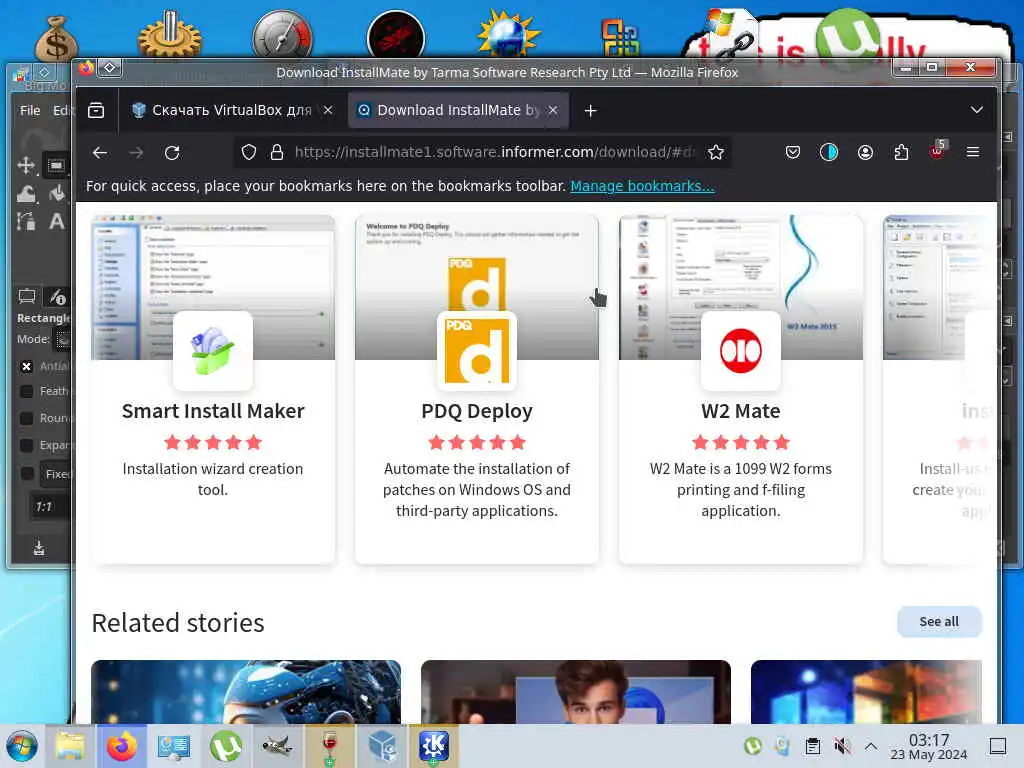Select the Bucket Fill tool in the background editor
Viewport: 1024px width, 768px height.
[x=57, y=193]
